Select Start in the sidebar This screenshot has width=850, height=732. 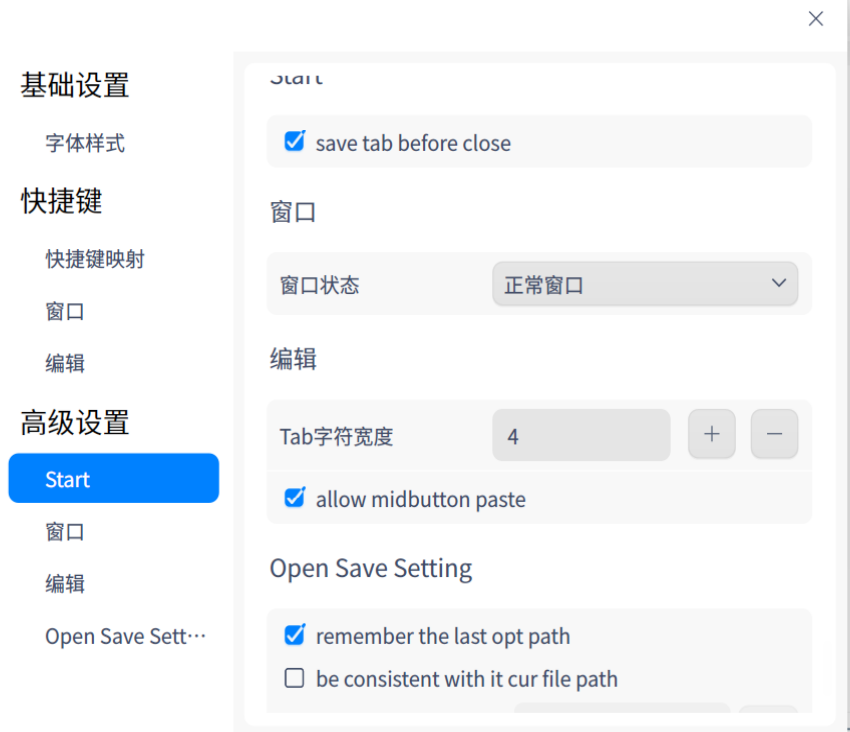[113, 479]
